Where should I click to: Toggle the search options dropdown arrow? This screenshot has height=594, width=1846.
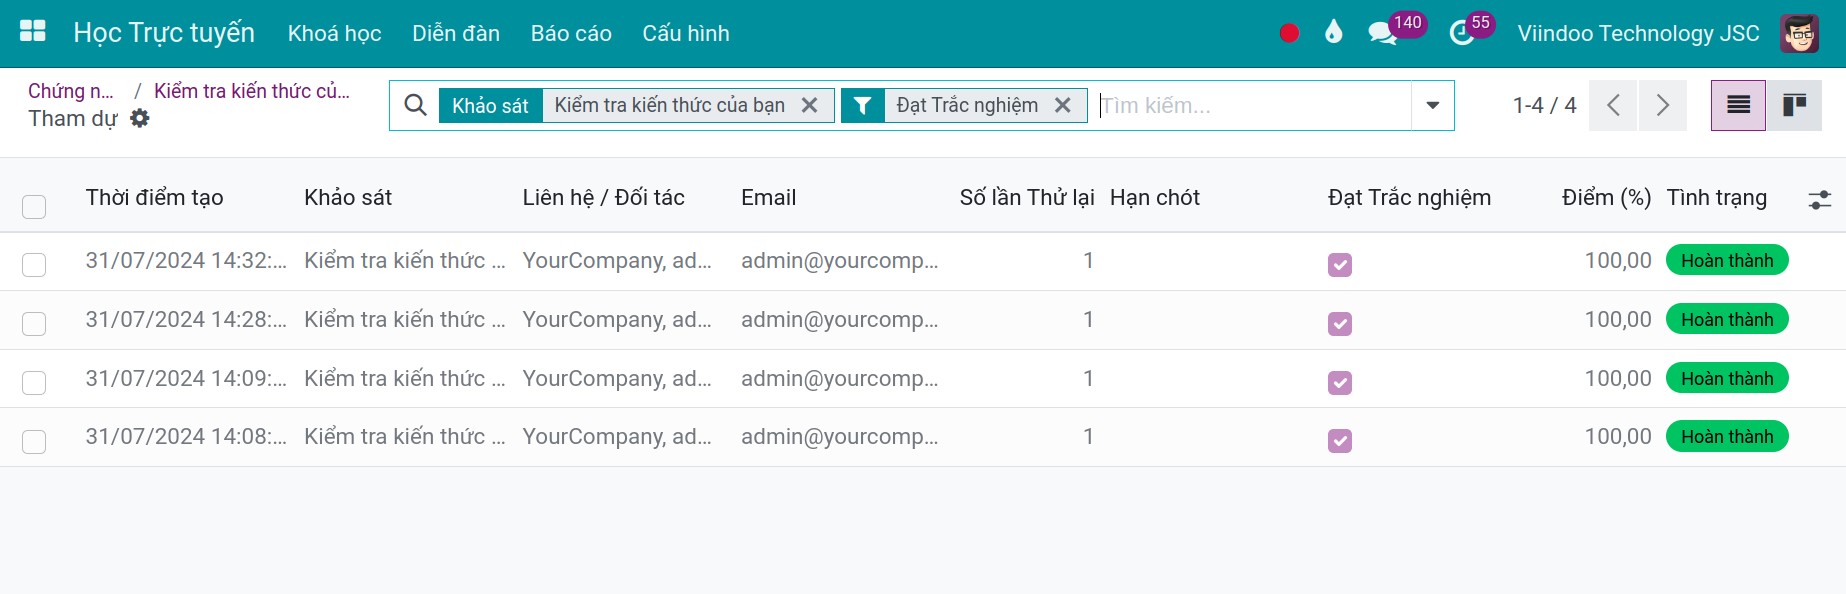[x=1433, y=105]
